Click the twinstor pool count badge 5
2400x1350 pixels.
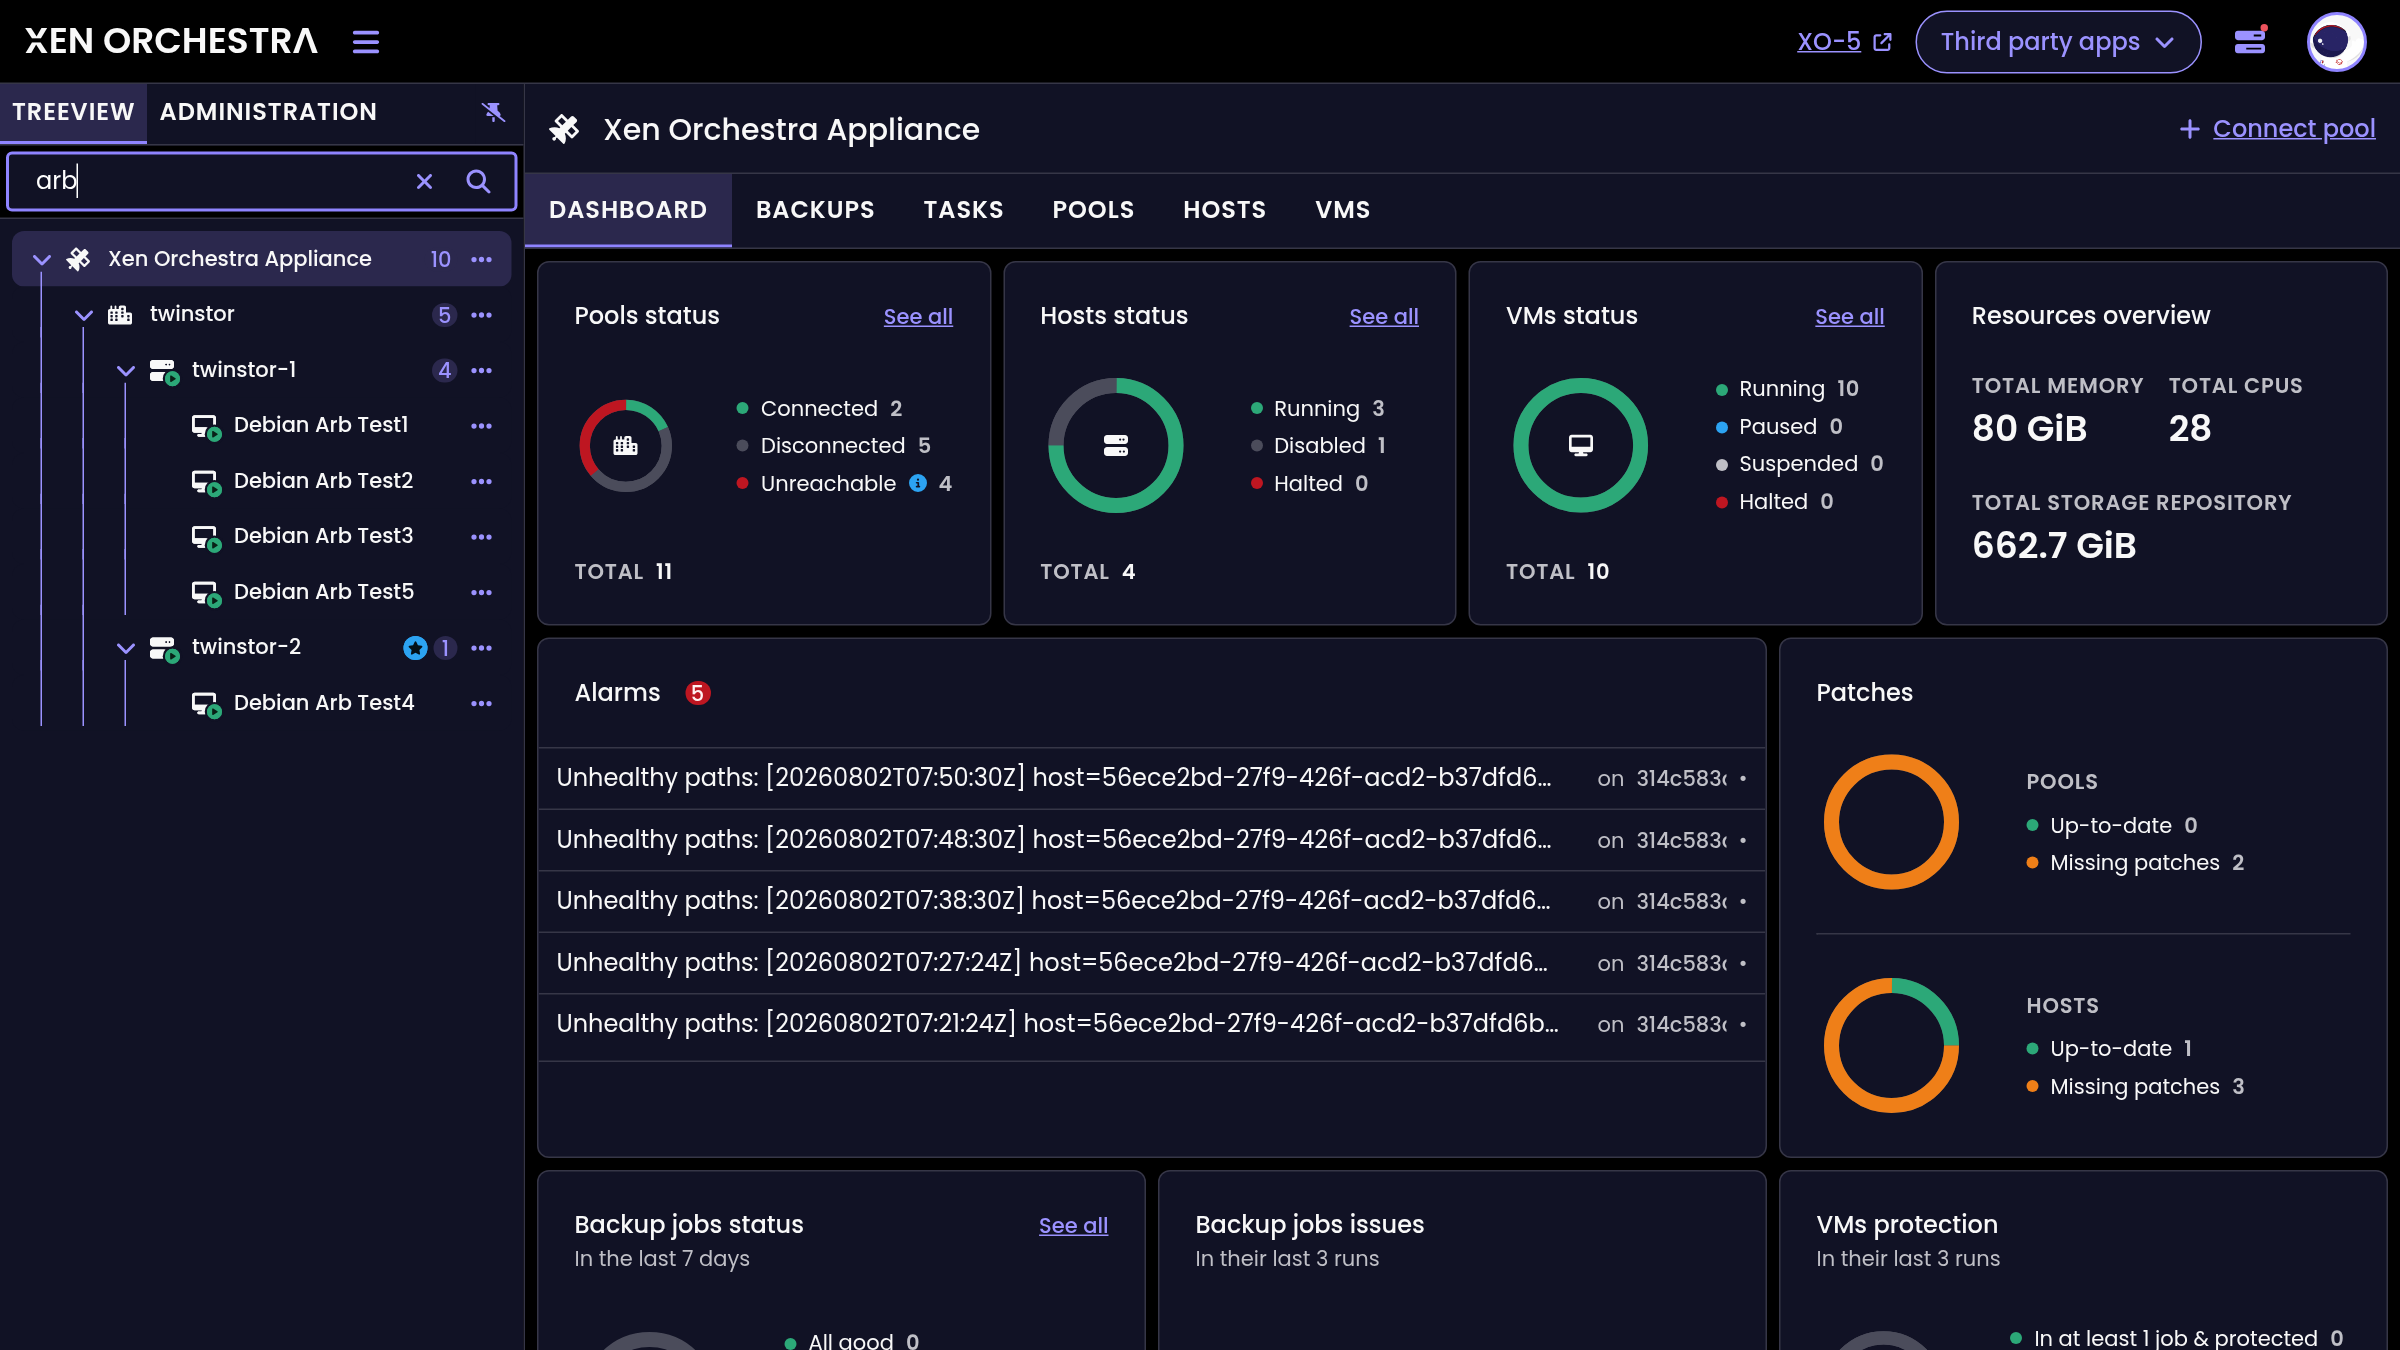tap(444, 315)
